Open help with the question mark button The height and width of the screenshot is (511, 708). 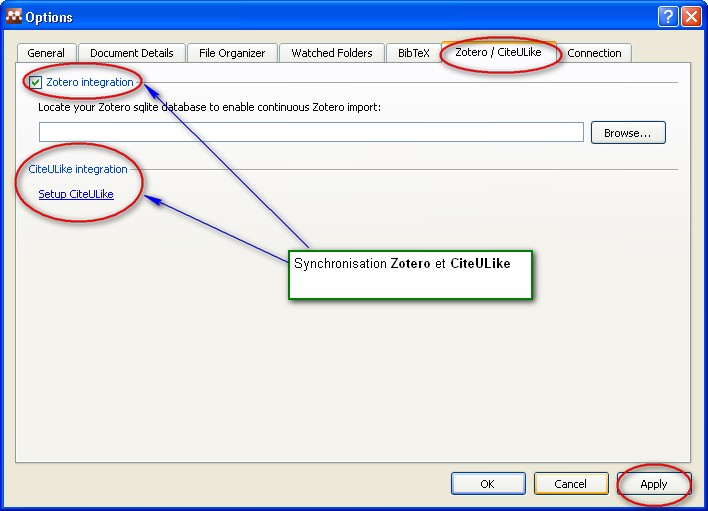[668, 17]
